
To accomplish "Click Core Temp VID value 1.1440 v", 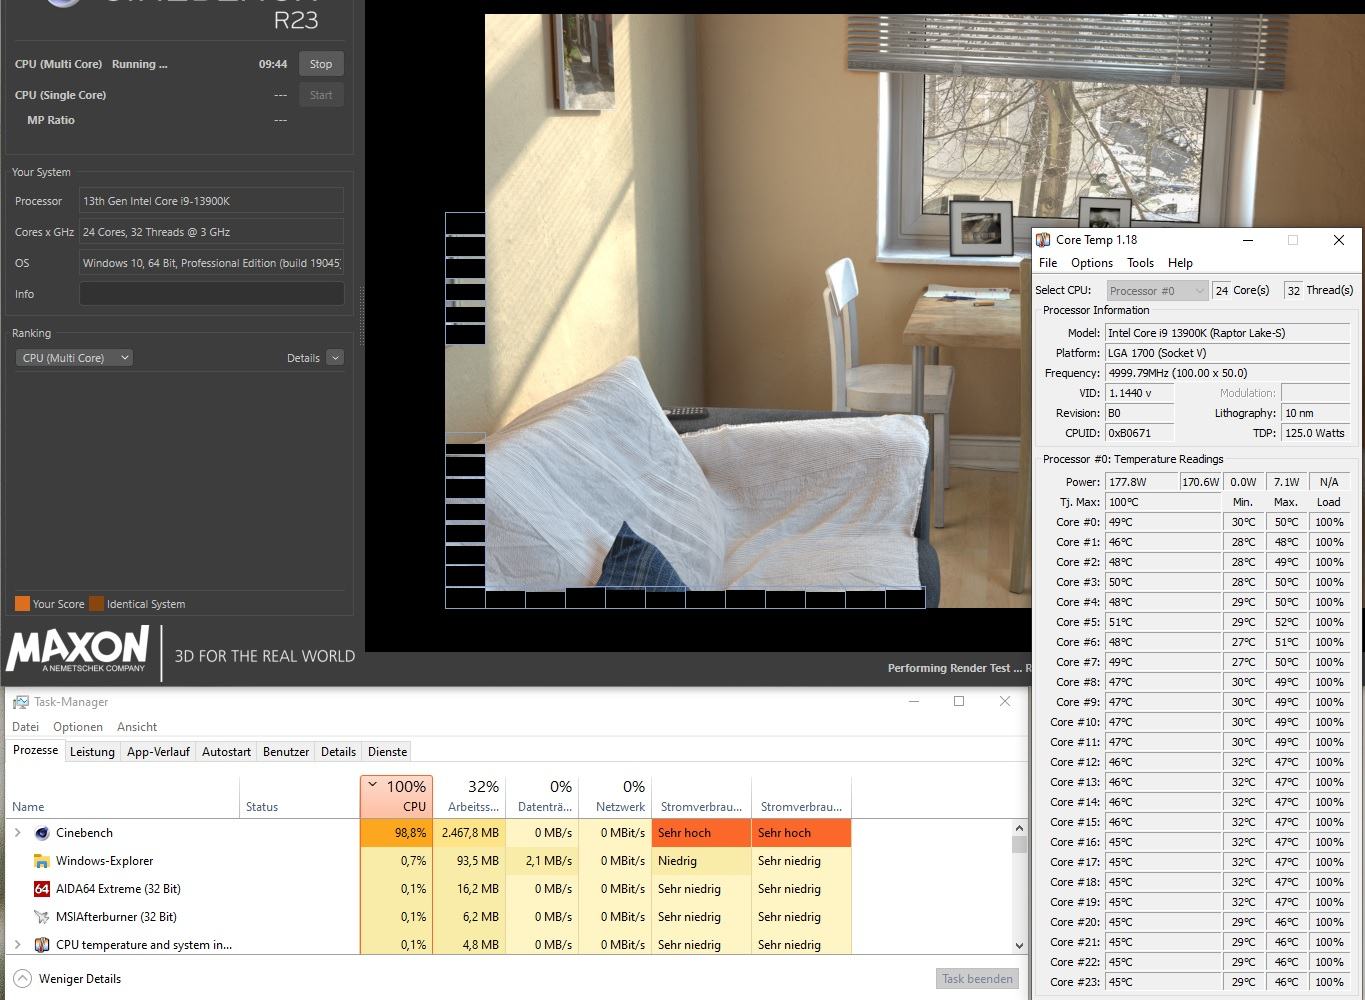I will coord(1139,393).
